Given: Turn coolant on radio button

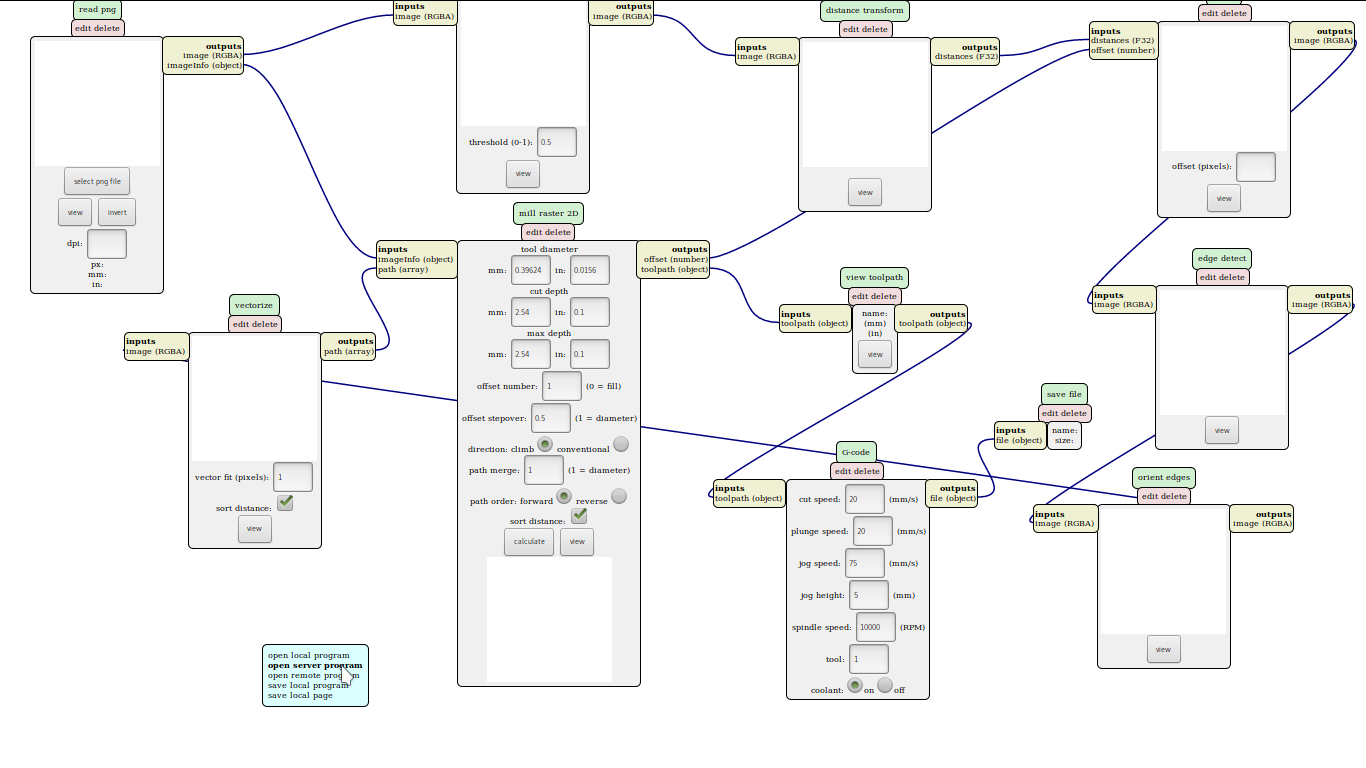Looking at the screenshot, I should point(855,686).
